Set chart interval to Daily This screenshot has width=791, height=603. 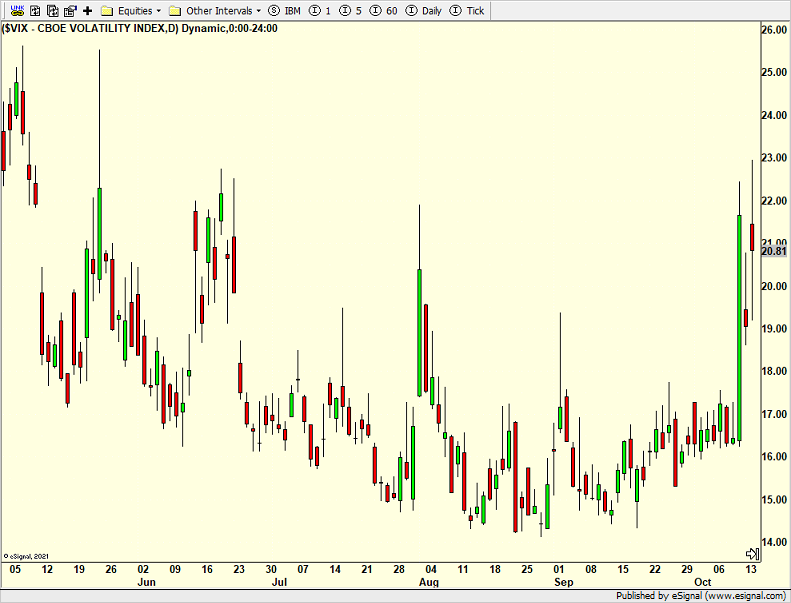[423, 10]
